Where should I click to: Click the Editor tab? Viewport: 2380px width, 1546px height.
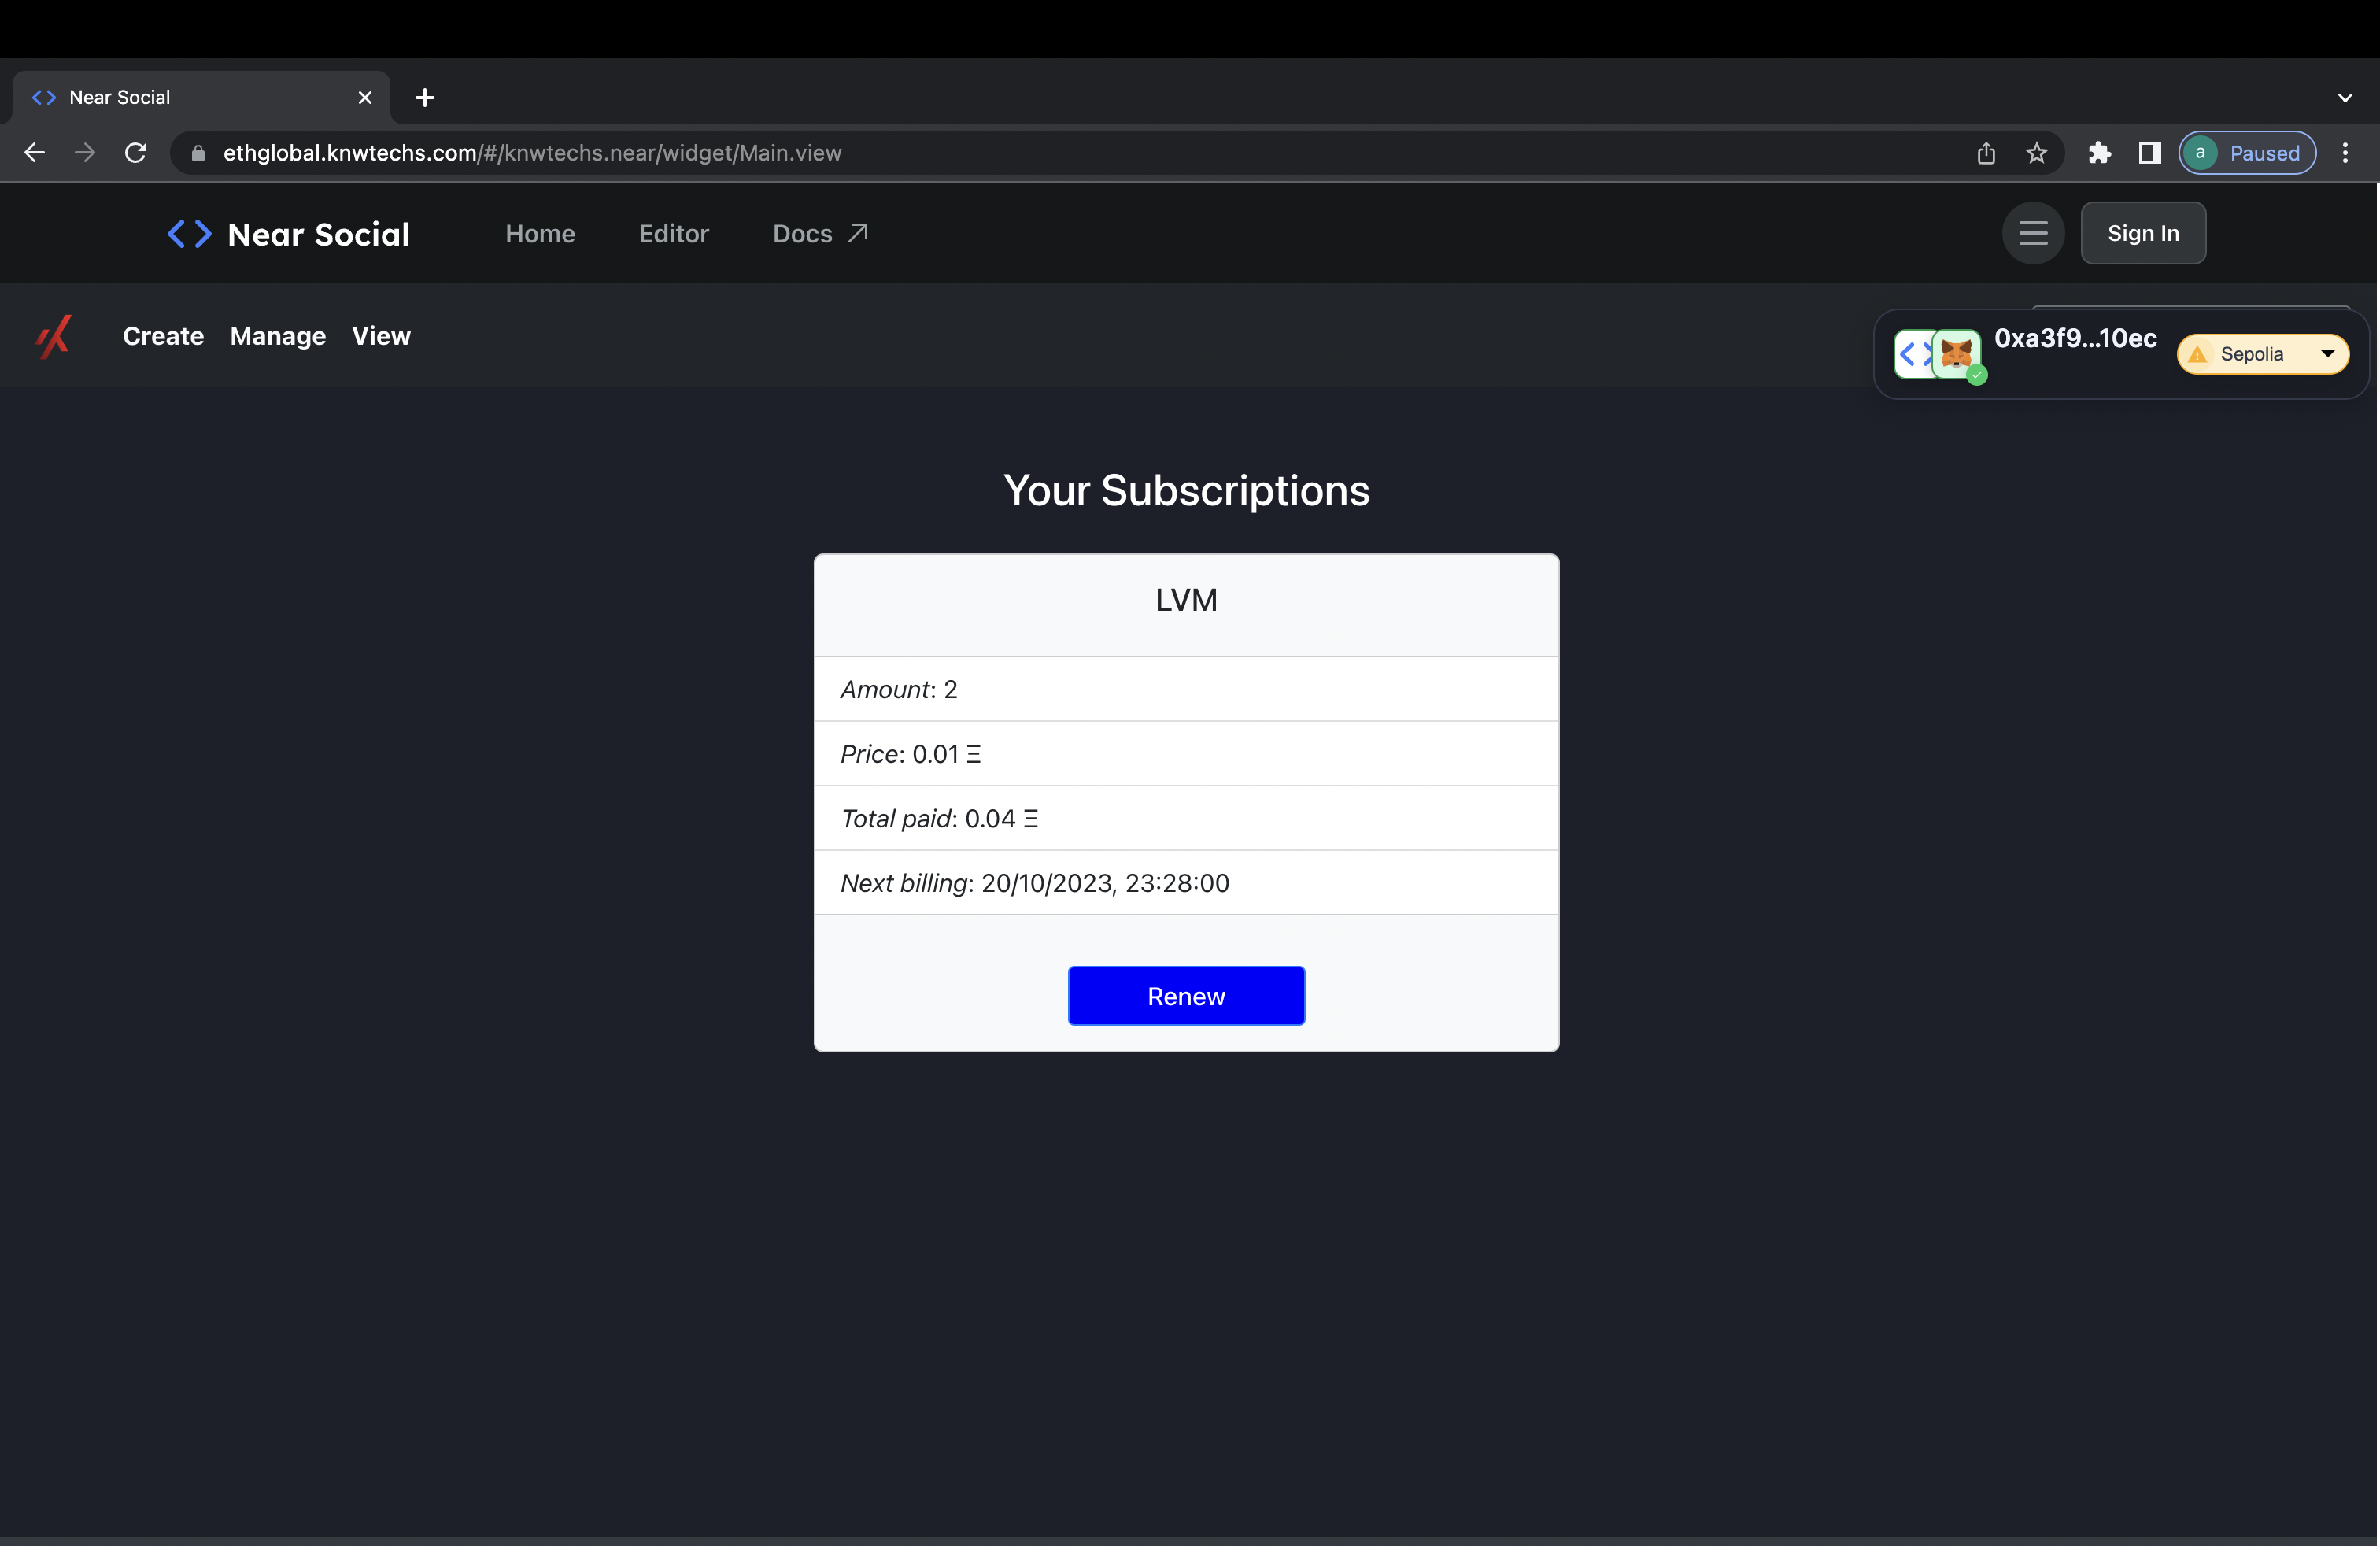coord(673,232)
